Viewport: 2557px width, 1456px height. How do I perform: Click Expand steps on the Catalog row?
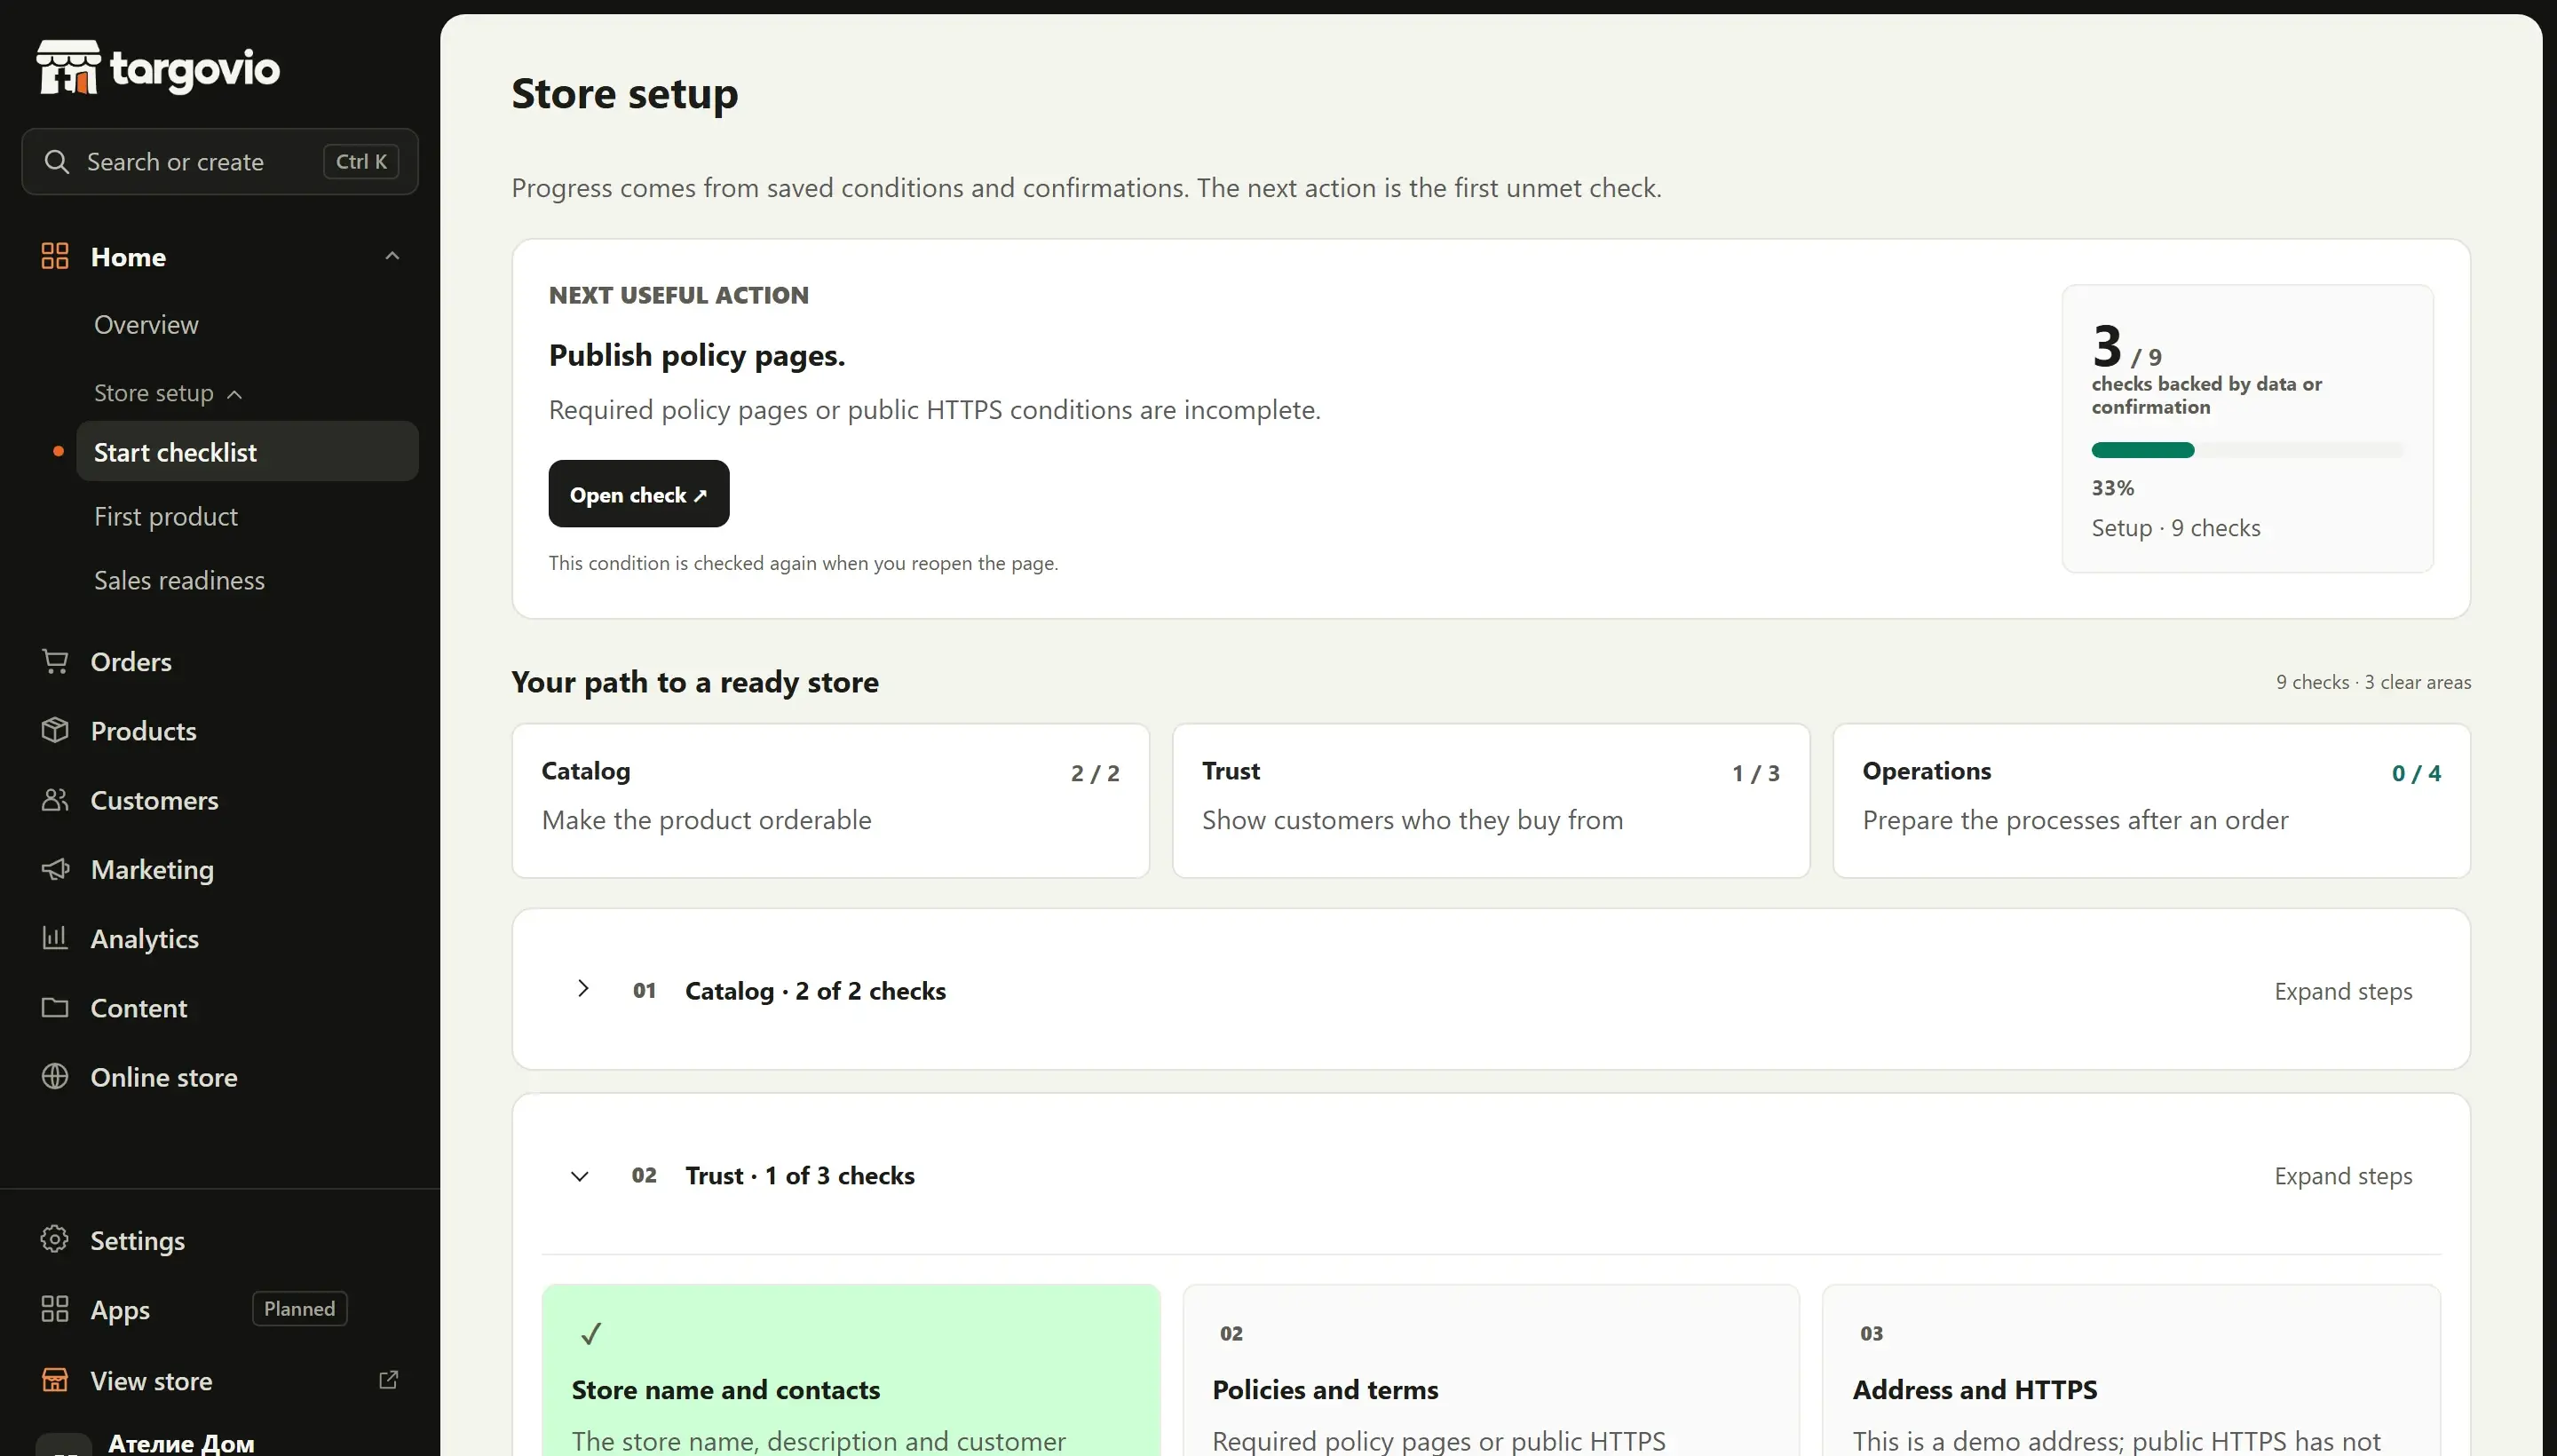coord(2343,991)
